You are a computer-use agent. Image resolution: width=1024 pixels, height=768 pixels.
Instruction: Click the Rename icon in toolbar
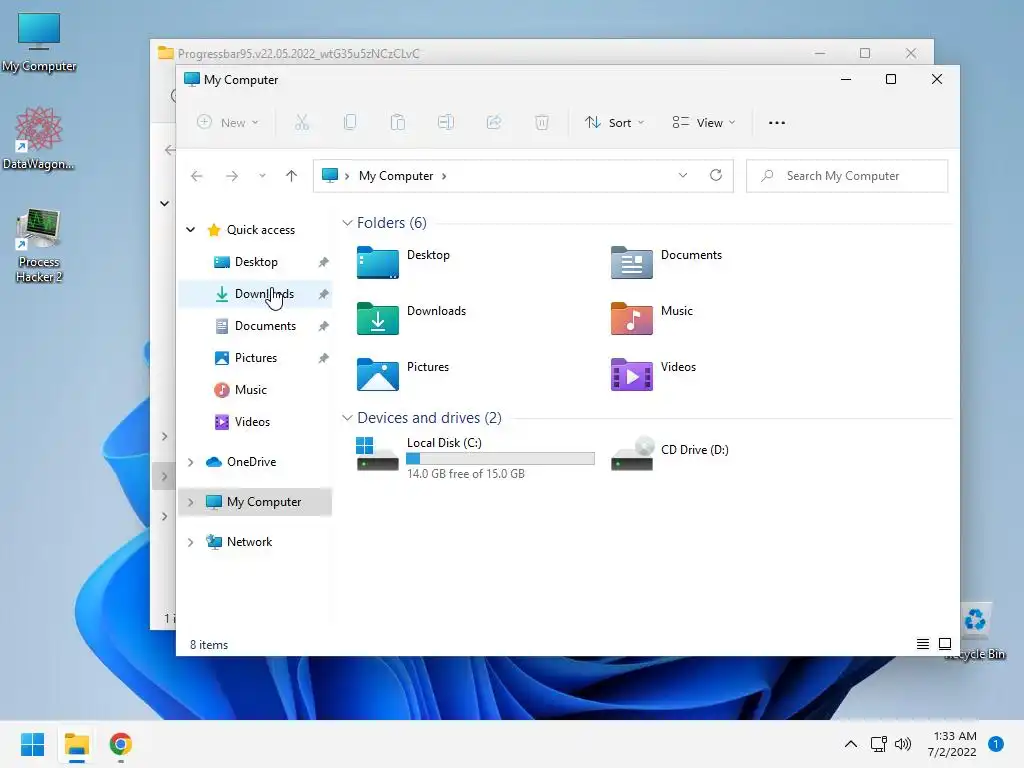(x=445, y=122)
